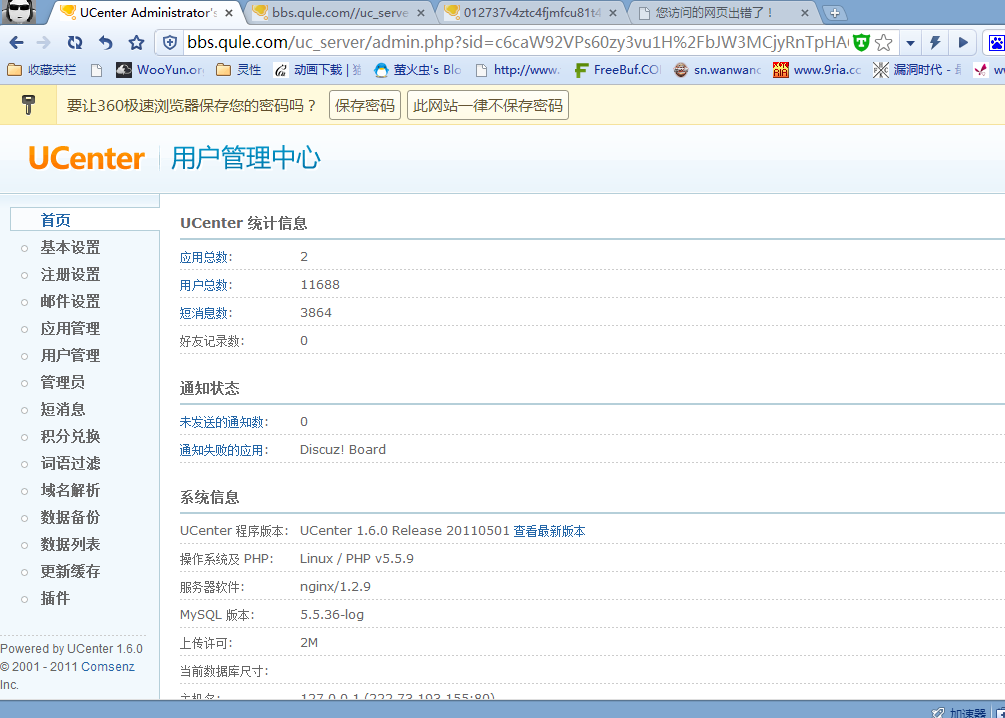Click the browser forward arrow

(44, 42)
